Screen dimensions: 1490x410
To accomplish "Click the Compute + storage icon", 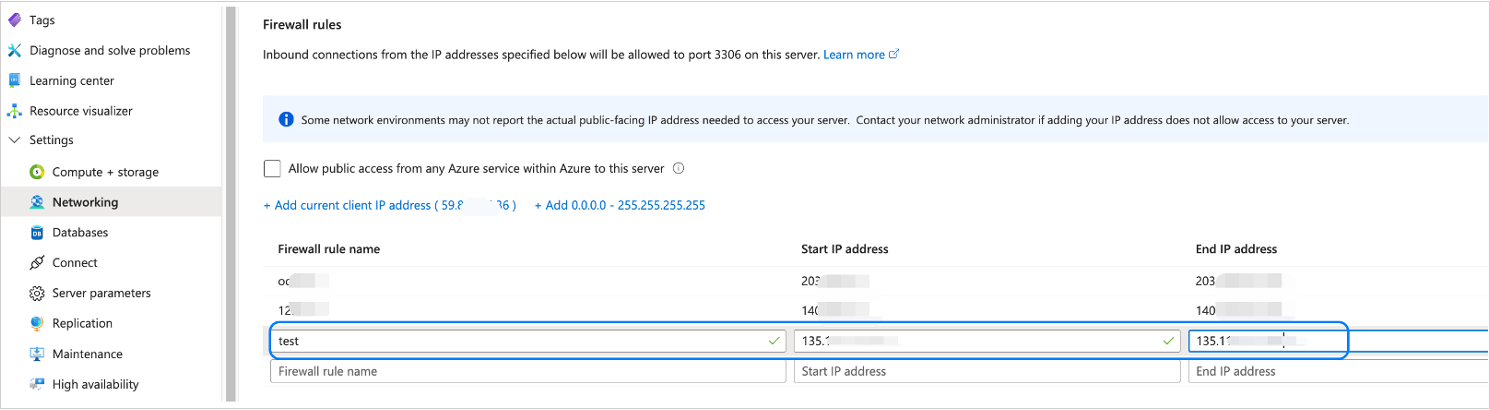I will 37,172.
